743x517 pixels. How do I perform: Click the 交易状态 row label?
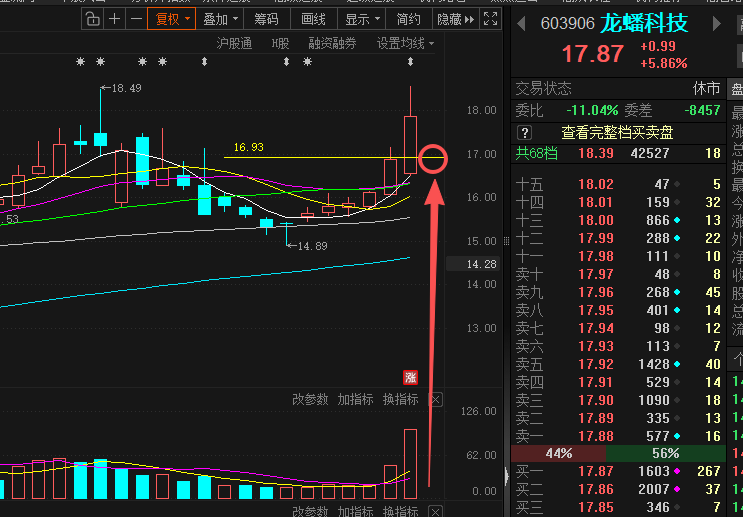544,89
